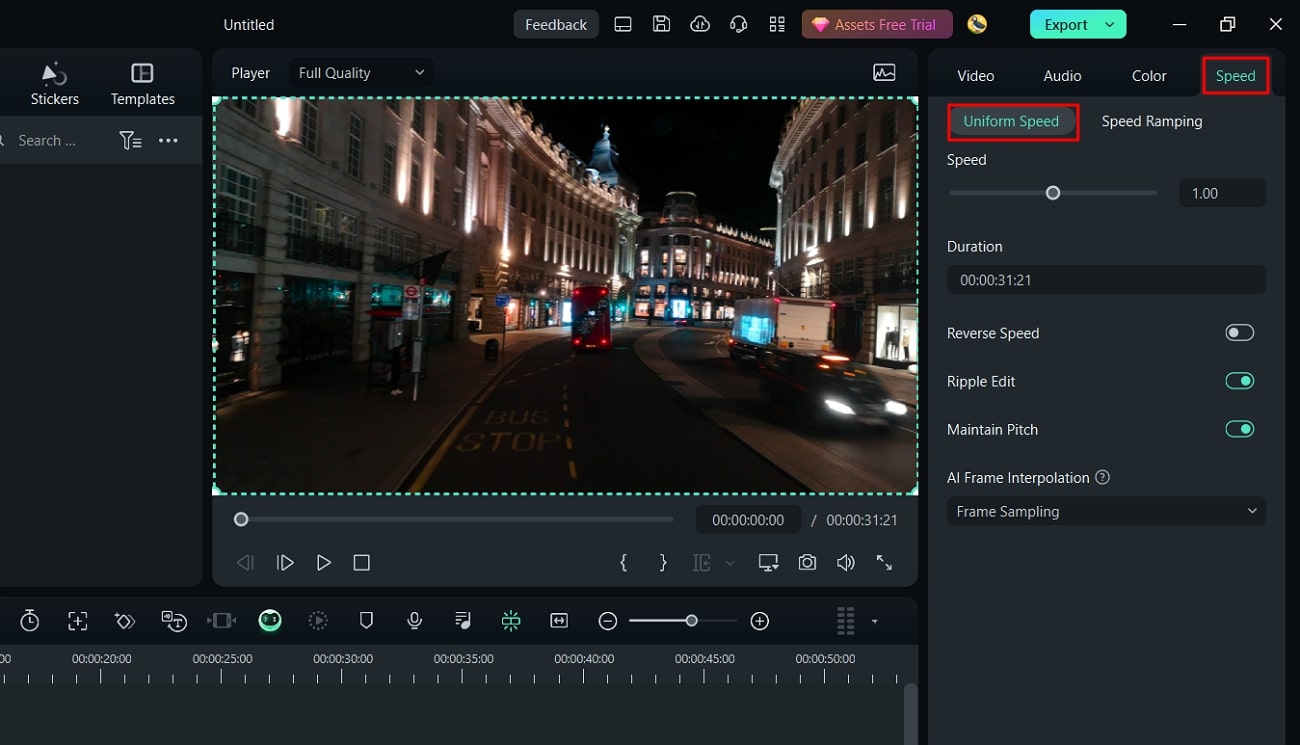
Task: Expand the insert options arrow beside the clip icon
Action: click(730, 563)
